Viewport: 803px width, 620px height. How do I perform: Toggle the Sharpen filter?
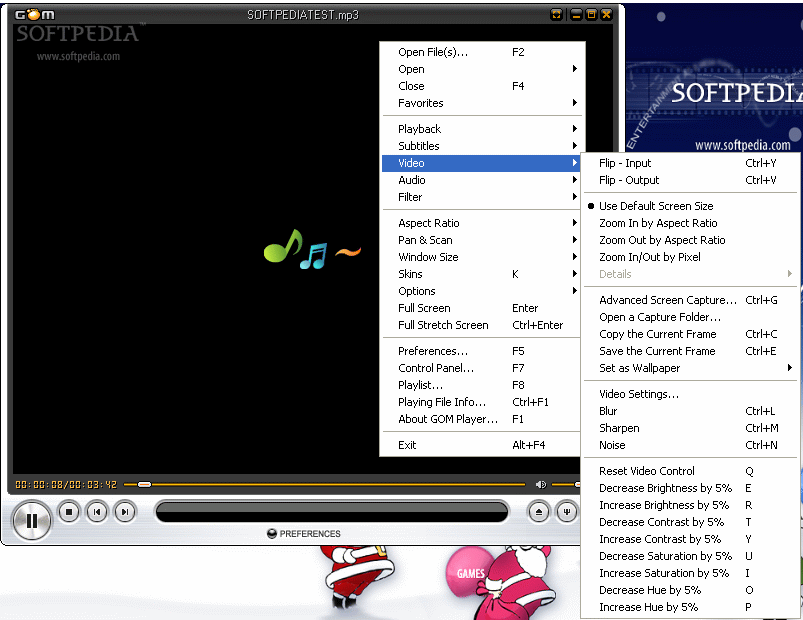(x=690, y=427)
